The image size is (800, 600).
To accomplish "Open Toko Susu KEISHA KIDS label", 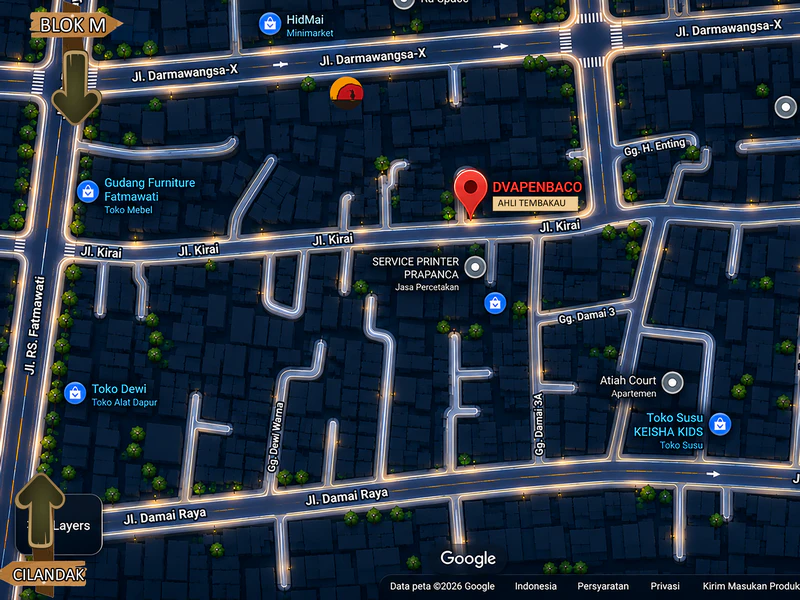I will tap(668, 424).
